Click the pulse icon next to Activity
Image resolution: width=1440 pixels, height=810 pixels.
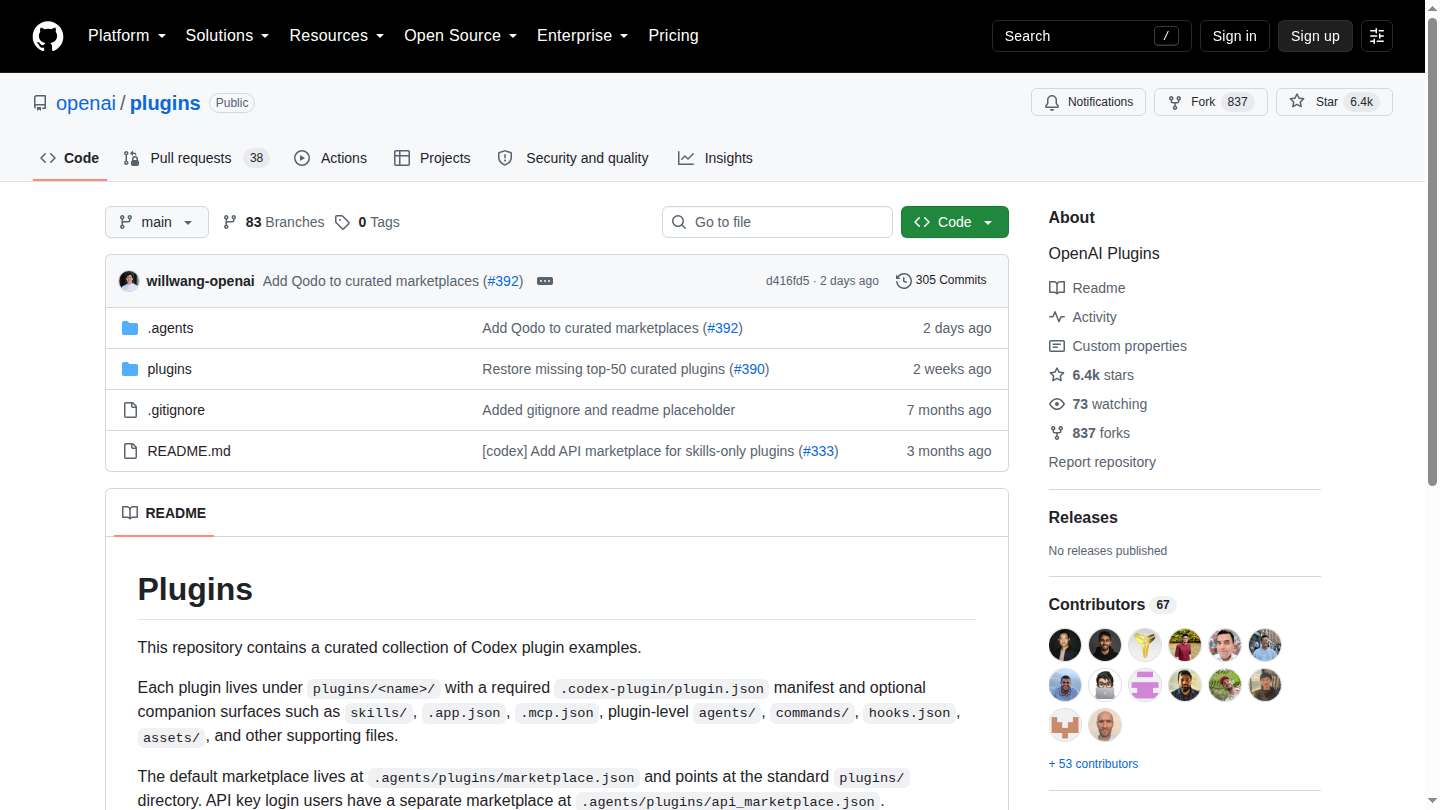(1057, 317)
